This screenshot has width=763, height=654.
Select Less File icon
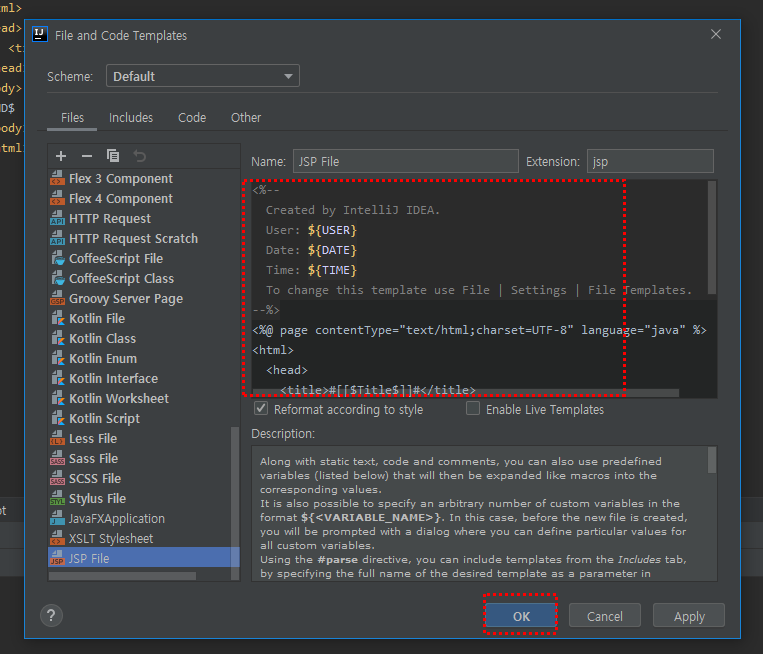tap(57, 438)
